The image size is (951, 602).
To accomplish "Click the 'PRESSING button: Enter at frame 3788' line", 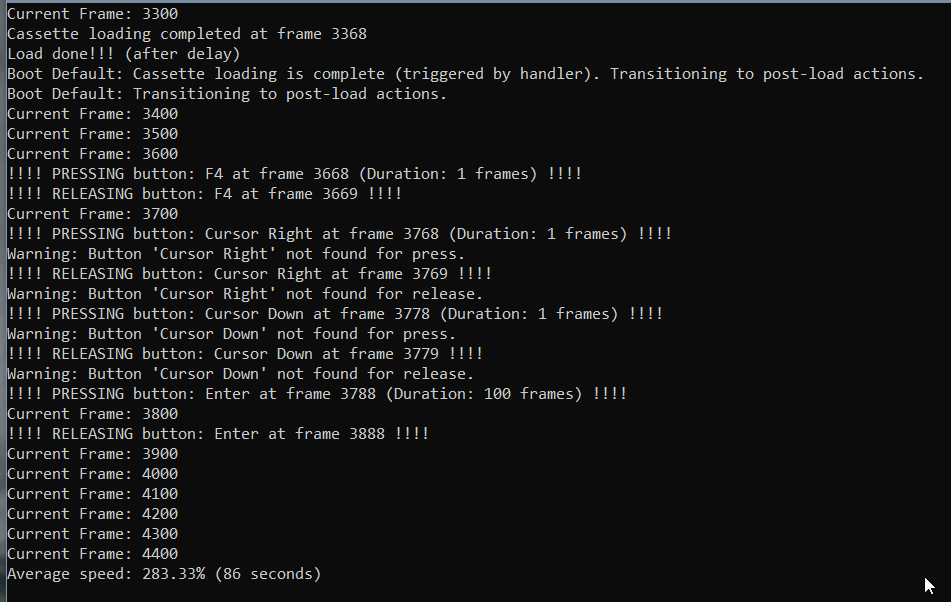I will point(317,394).
